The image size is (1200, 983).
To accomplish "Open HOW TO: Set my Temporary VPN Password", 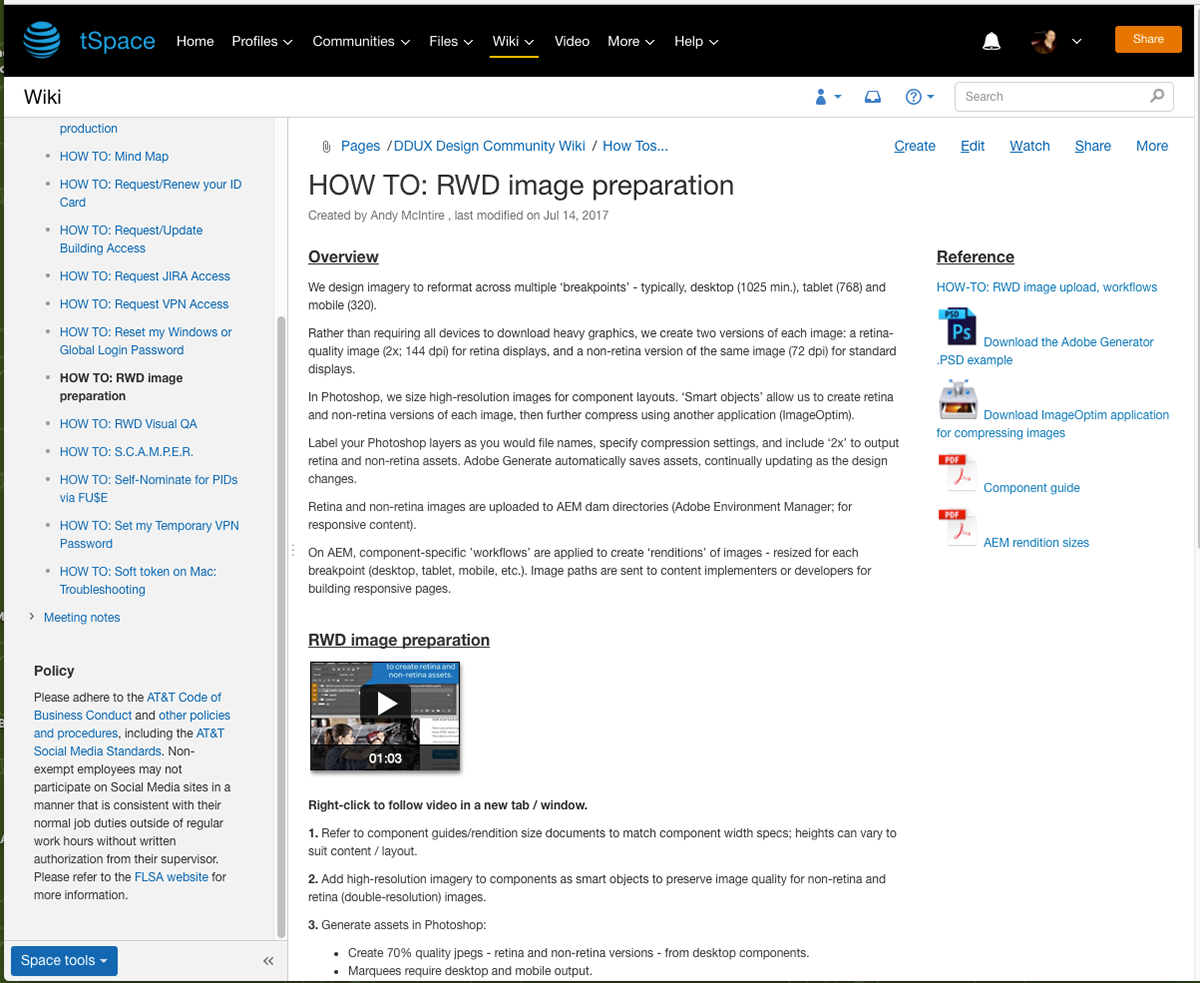I will point(149,535).
